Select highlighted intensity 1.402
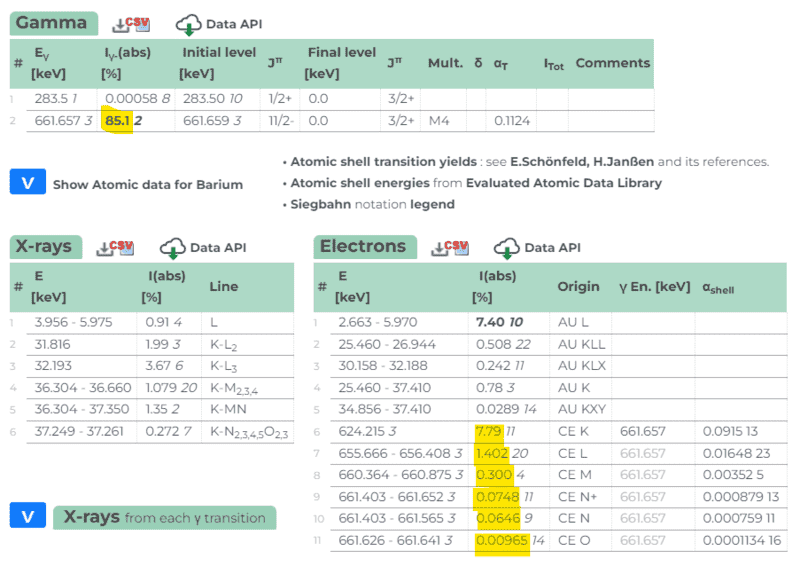The image size is (800, 566). click(x=491, y=453)
